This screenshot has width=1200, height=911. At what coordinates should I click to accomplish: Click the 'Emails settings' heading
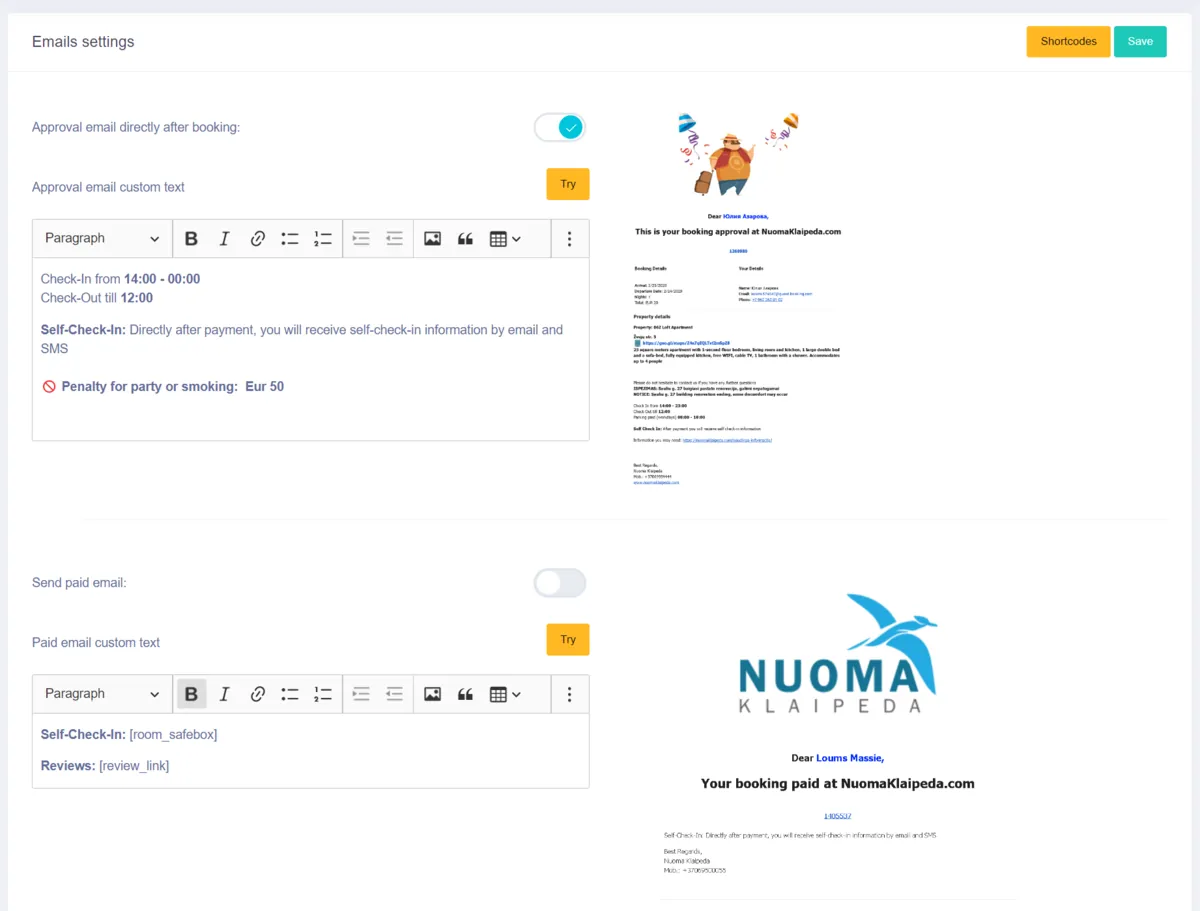pyautogui.click(x=83, y=42)
